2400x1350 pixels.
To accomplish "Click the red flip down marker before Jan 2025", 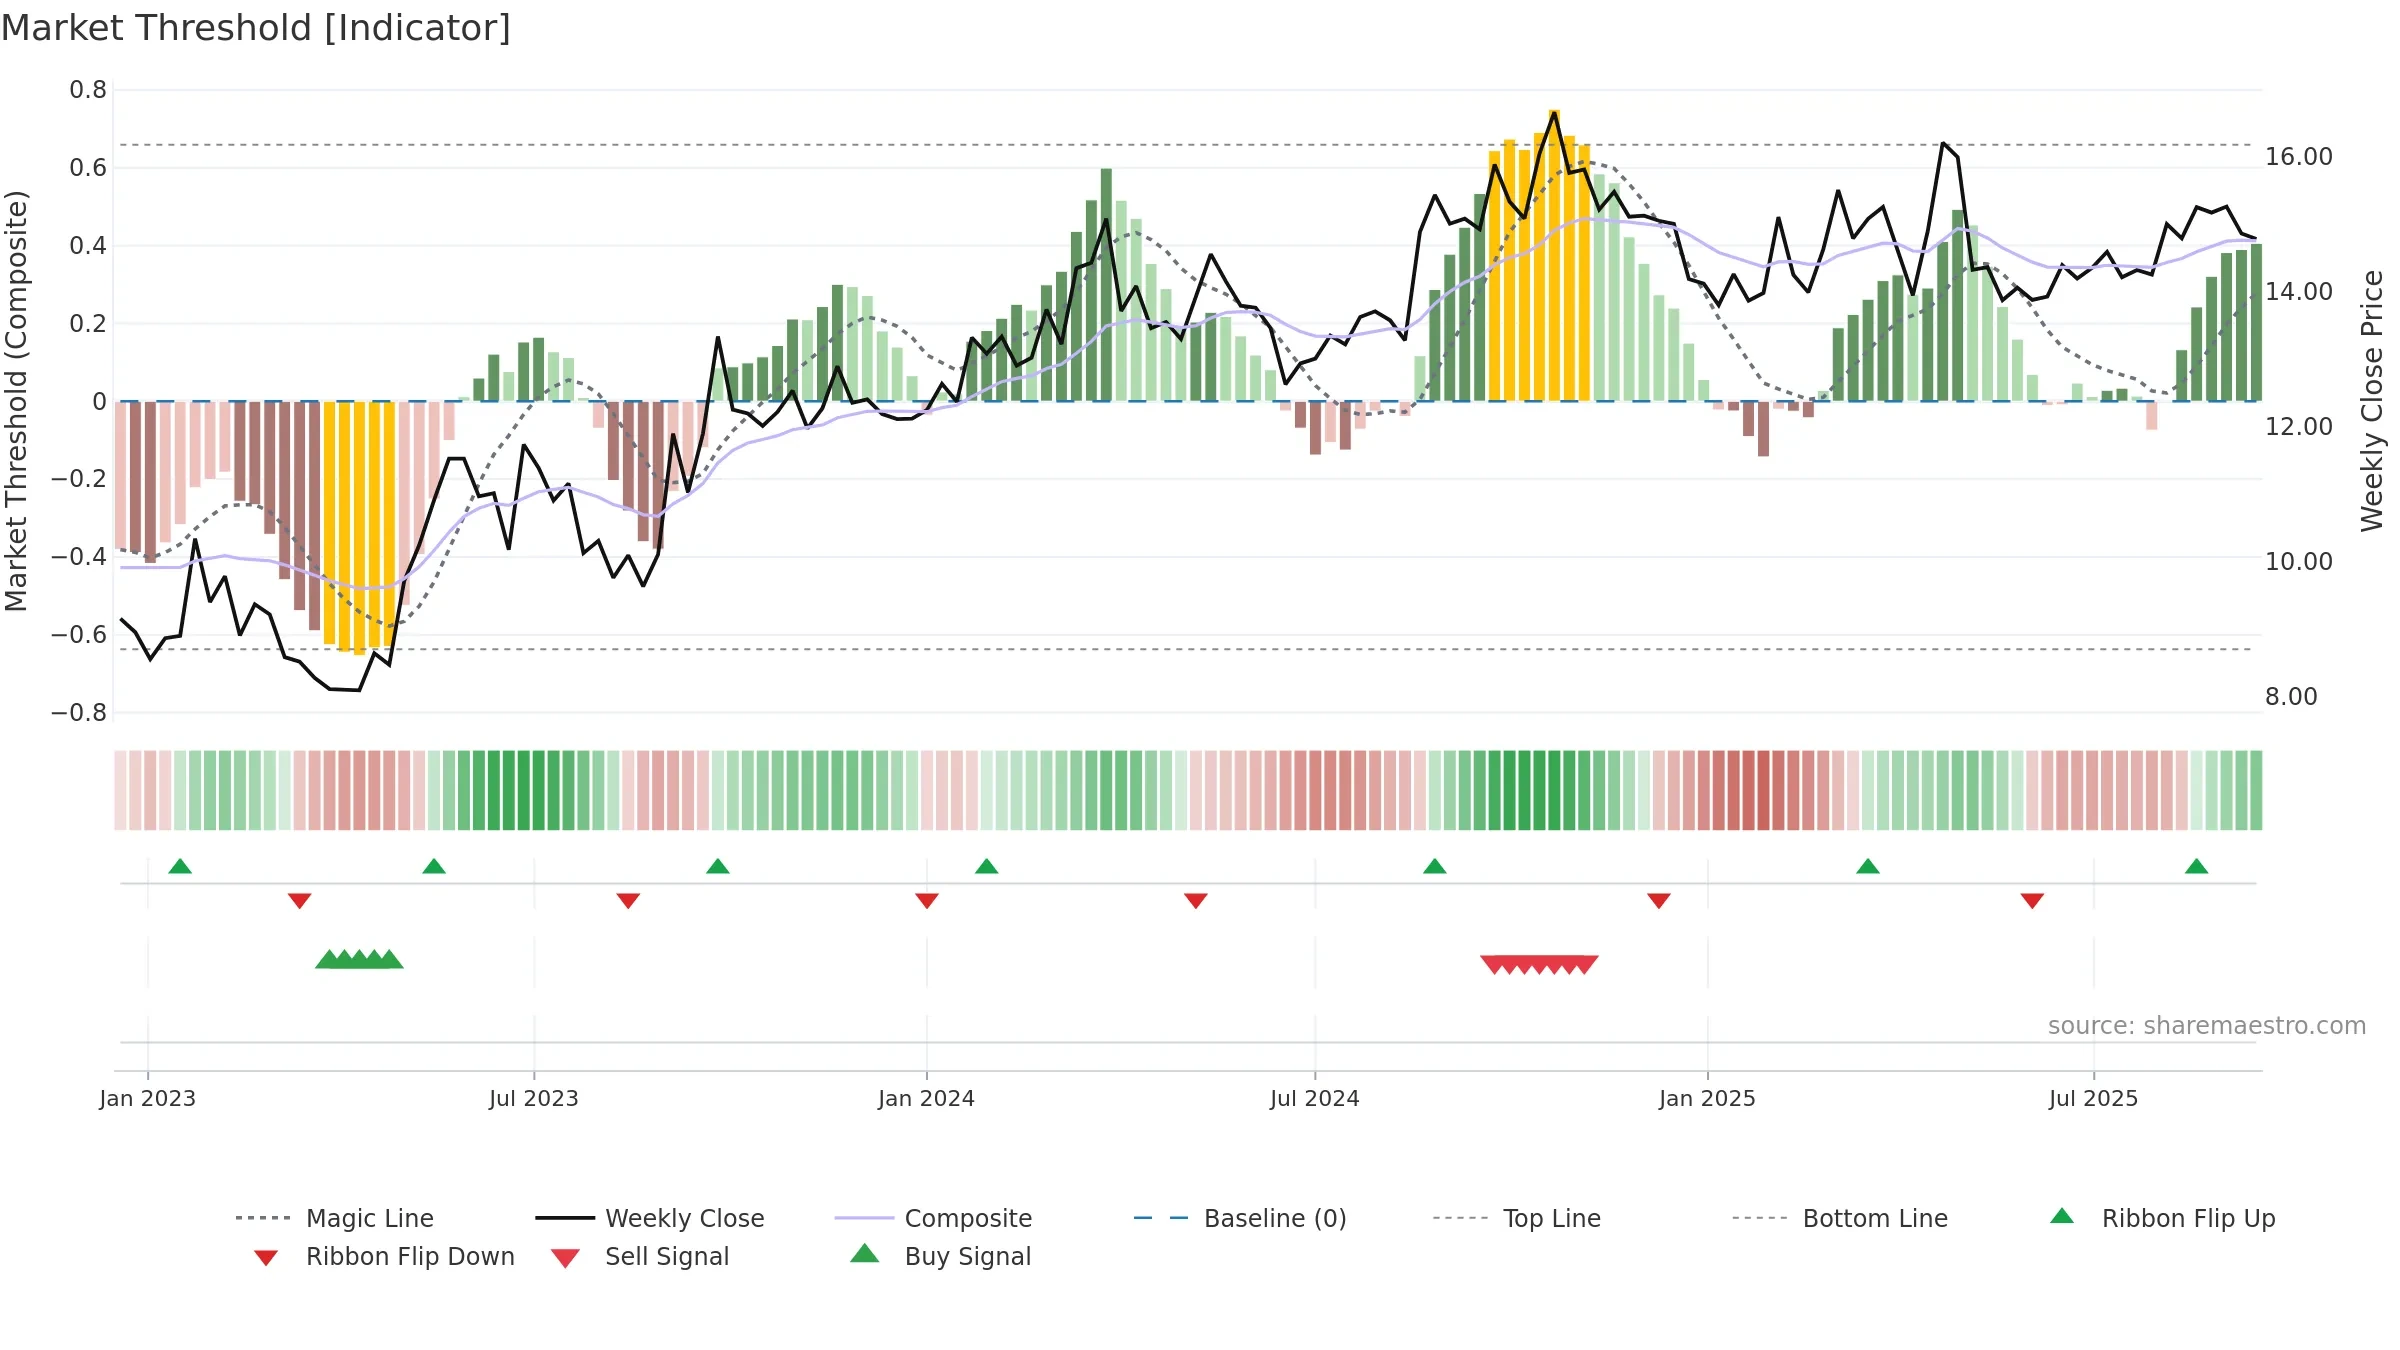I will (1659, 901).
